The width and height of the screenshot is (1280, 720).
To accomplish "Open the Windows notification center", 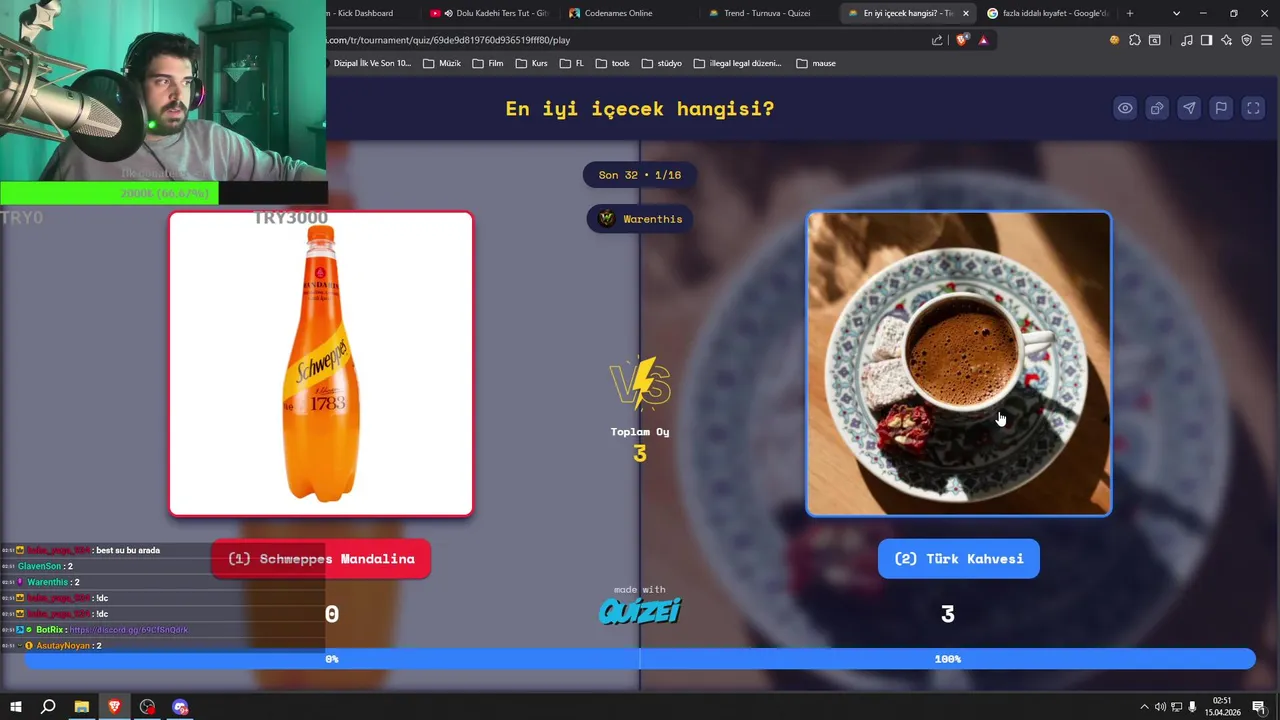I will click(1259, 707).
